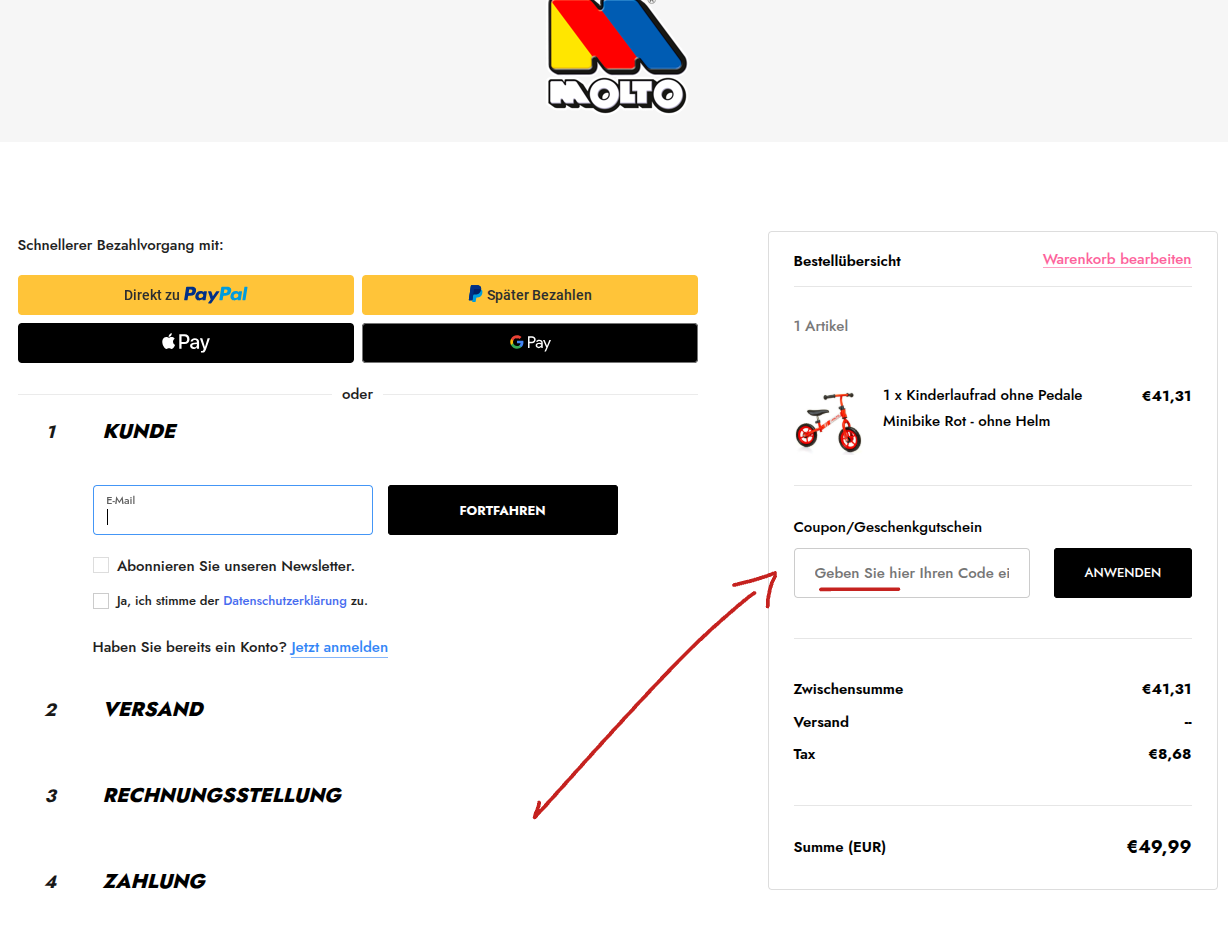Click the 'Summe (EUR)' label
The height and width of the screenshot is (927, 1228).
(840, 847)
